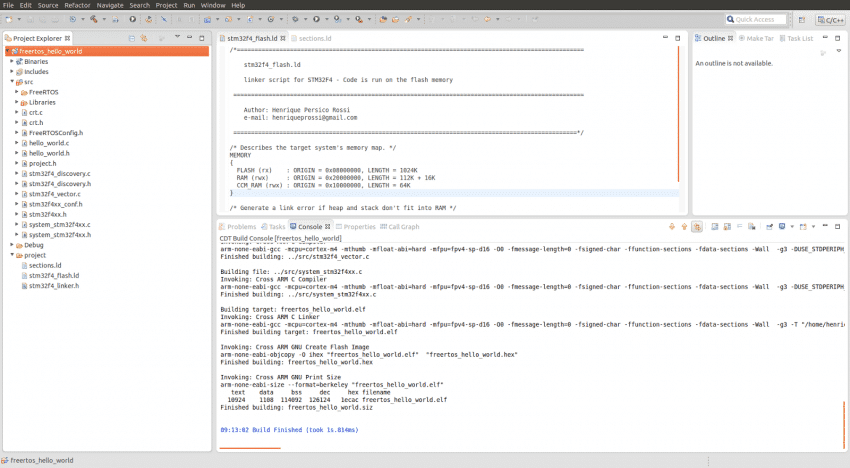The width and height of the screenshot is (850, 468).
Task: Click the console horizontal scrollbar
Action: pyautogui.click(x=250, y=448)
